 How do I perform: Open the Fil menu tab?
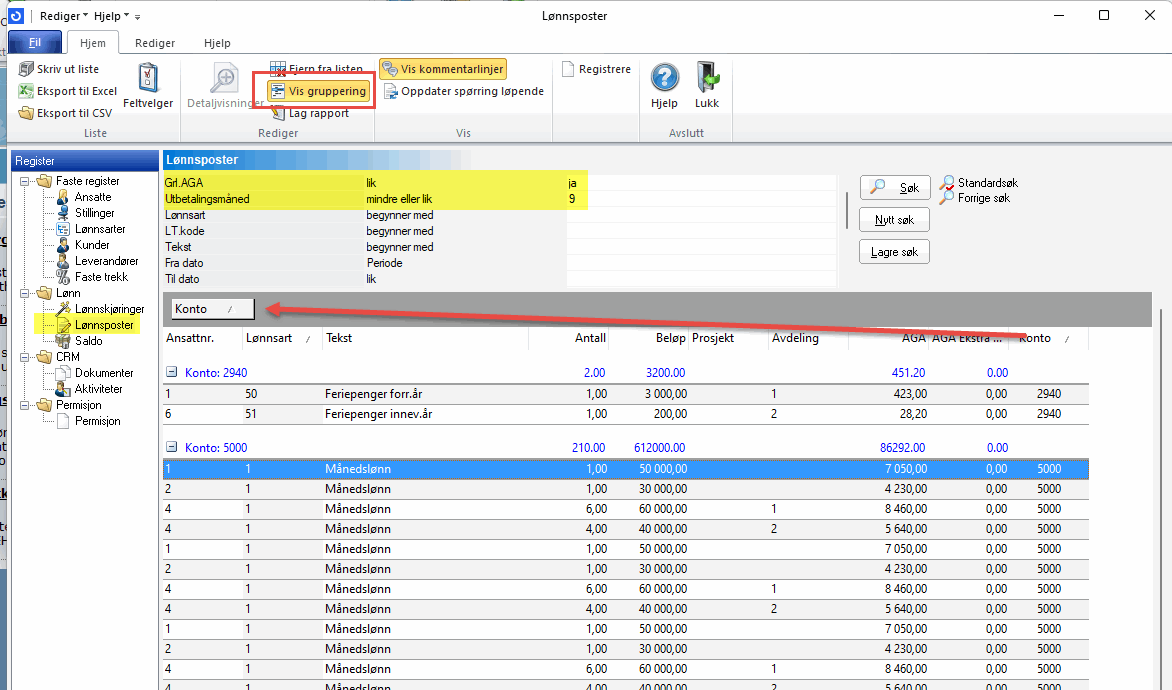[x=35, y=43]
